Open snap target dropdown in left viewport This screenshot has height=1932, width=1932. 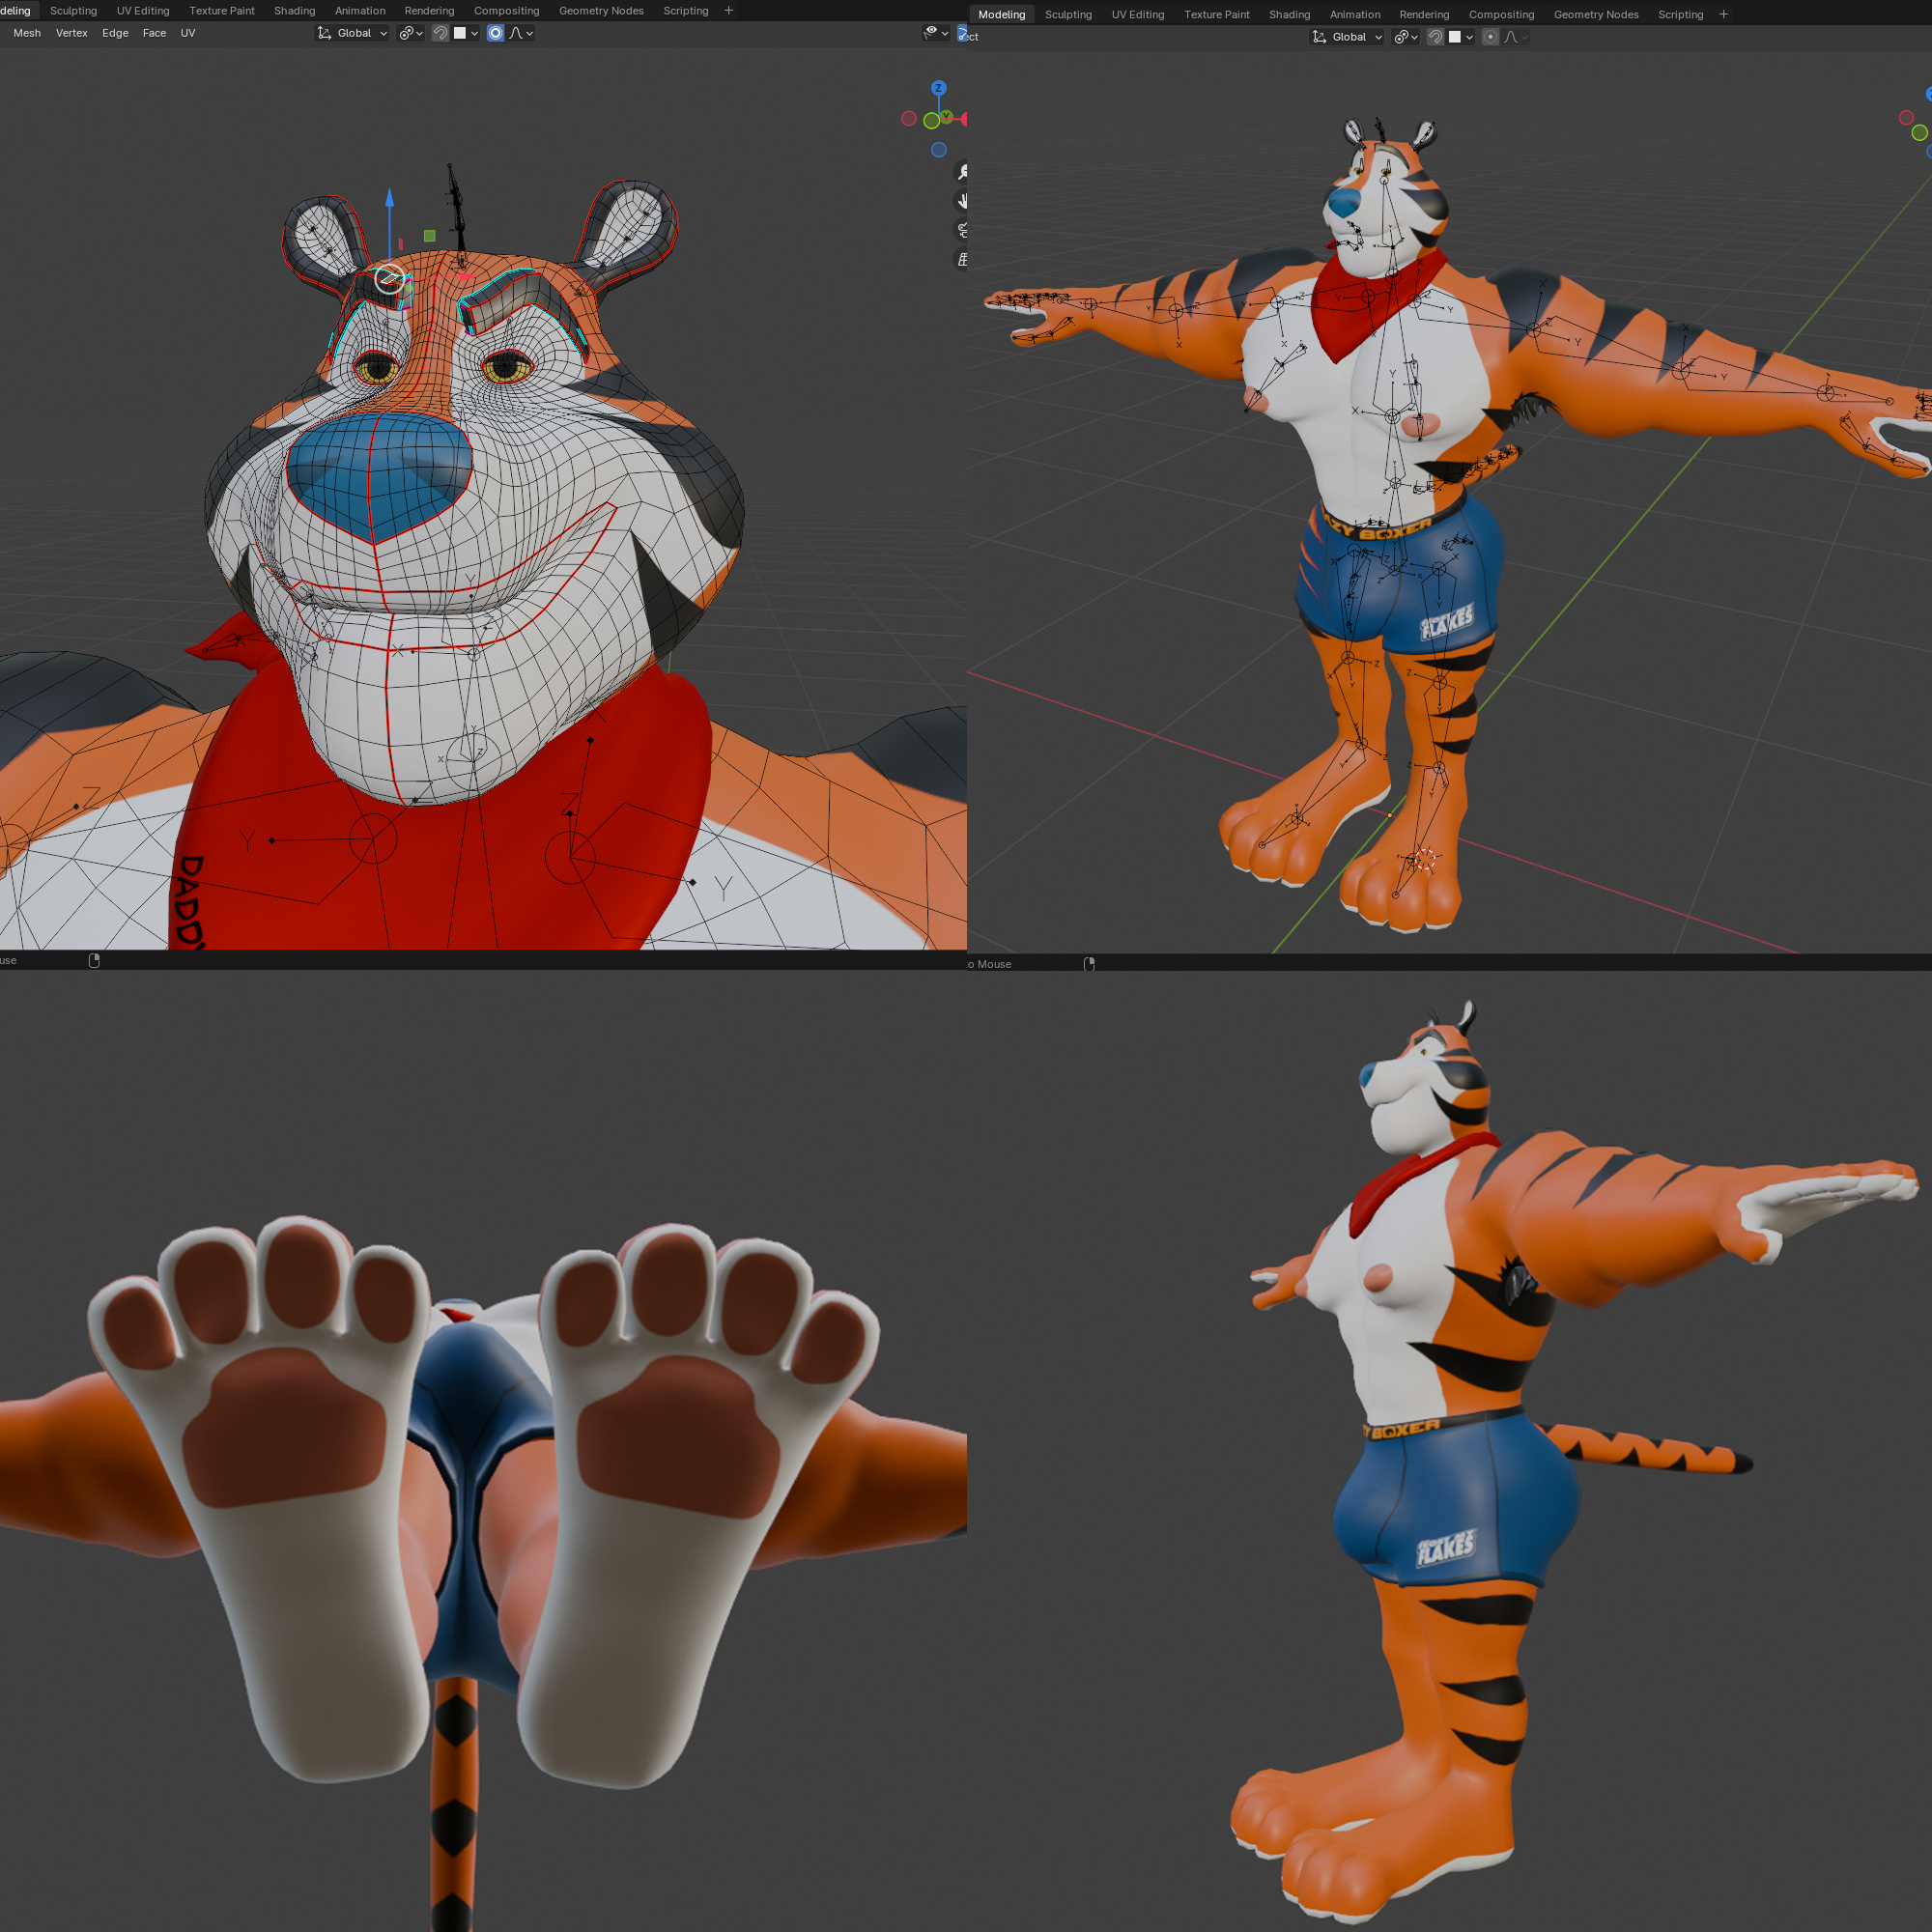point(466,33)
